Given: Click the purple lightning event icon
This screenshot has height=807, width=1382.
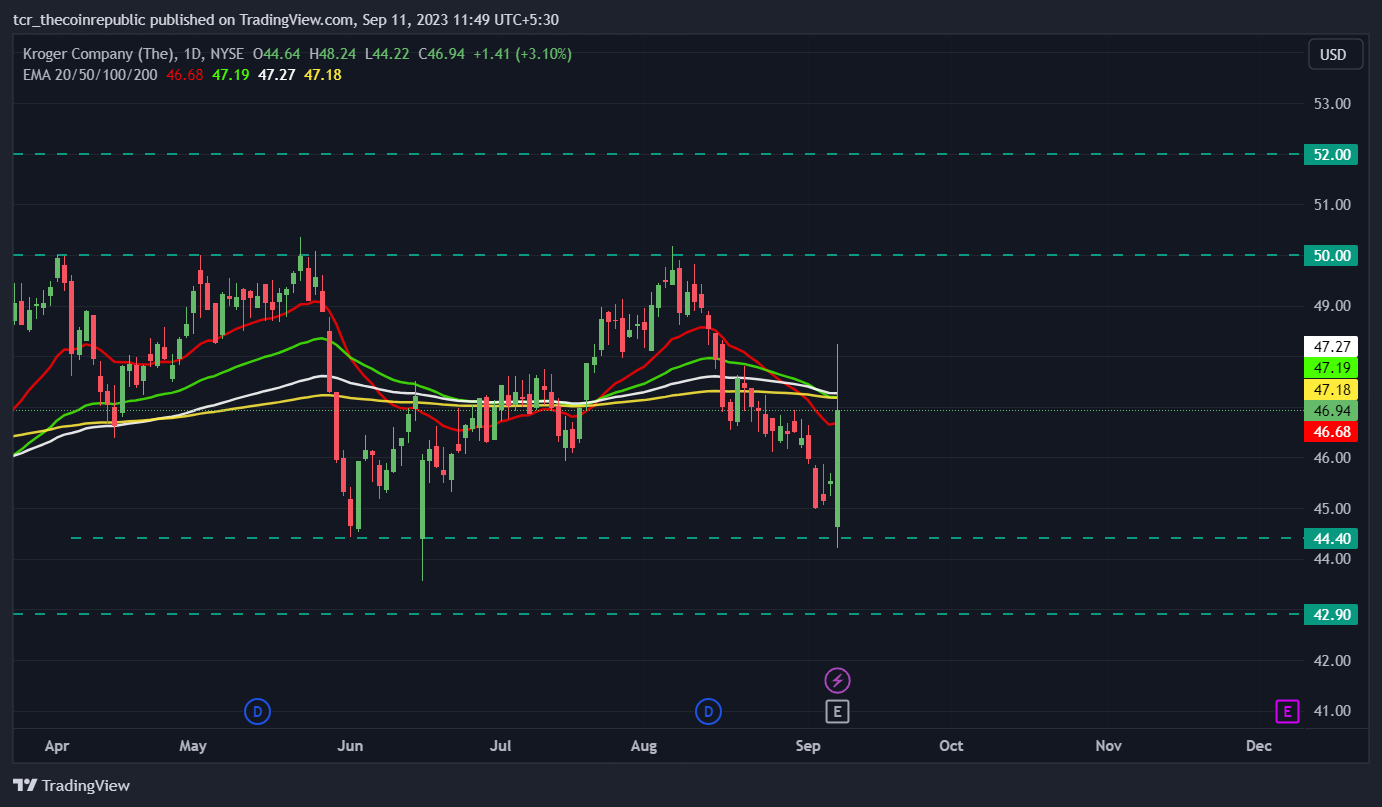Looking at the screenshot, I should 837,681.
